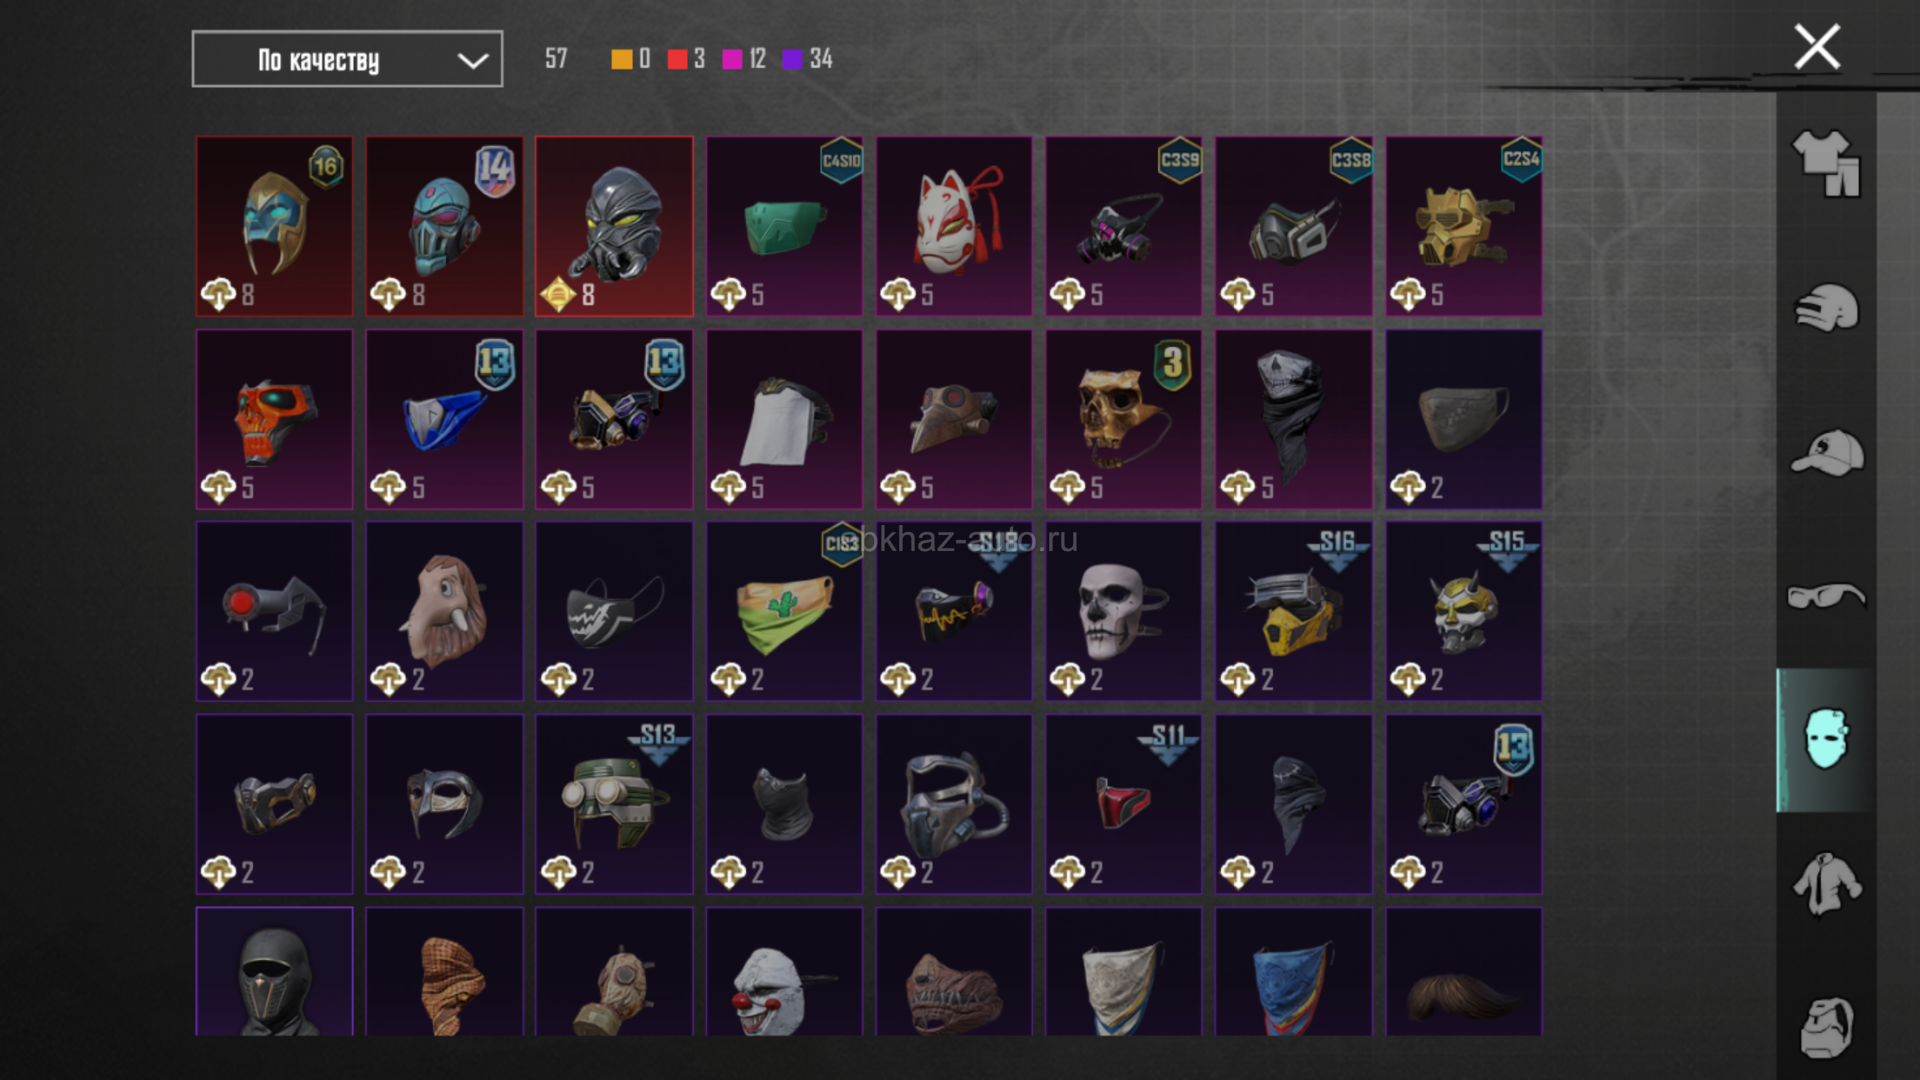Viewport: 1920px width, 1080px height.
Task: Switch to the baseball cap category
Action: pos(1826,452)
